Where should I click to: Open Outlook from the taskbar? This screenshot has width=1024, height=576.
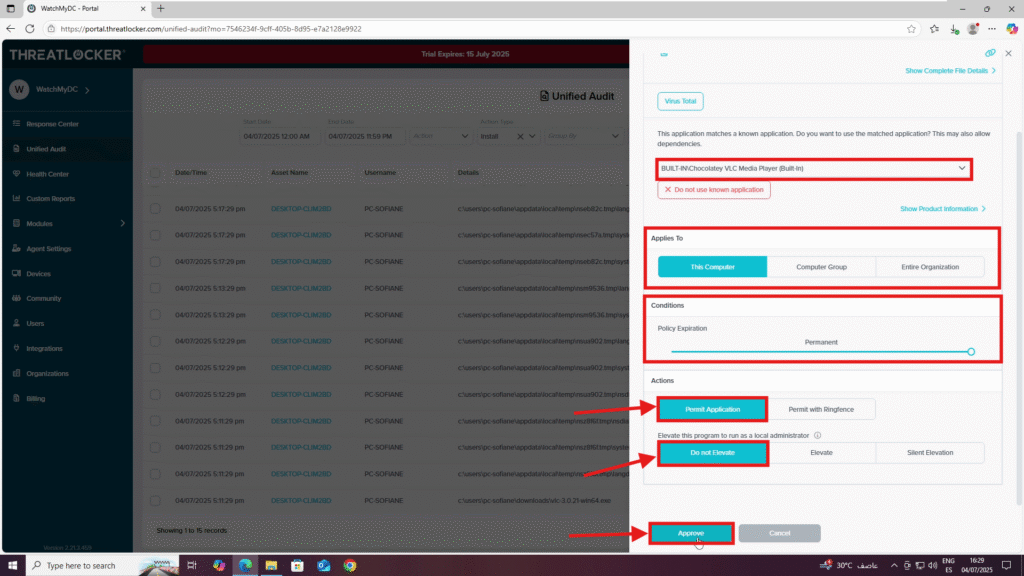(323, 566)
